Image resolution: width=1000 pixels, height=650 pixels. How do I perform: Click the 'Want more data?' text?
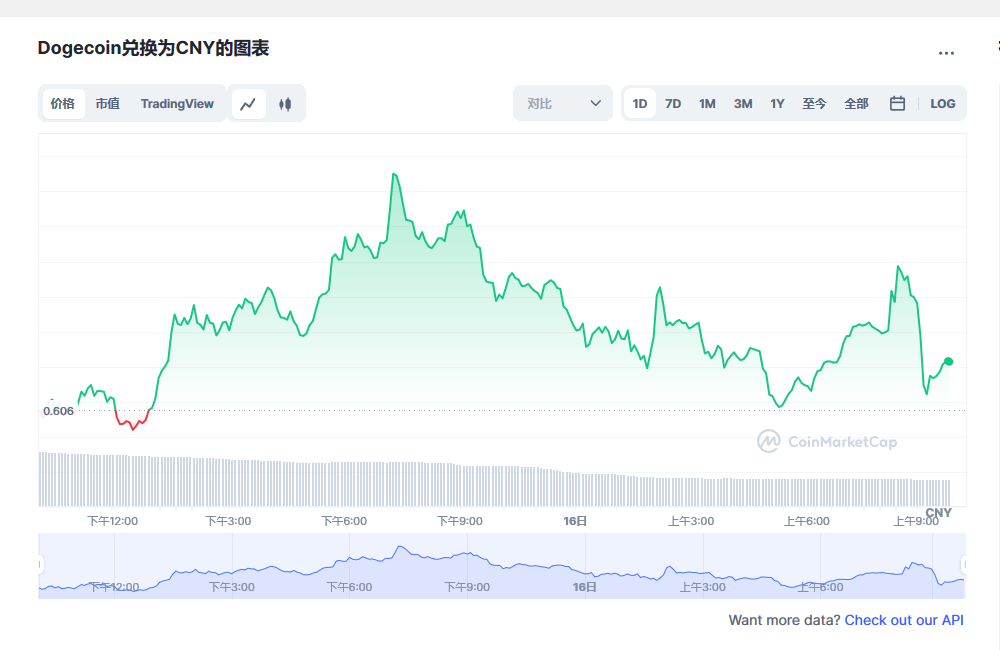click(x=784, y=620)
